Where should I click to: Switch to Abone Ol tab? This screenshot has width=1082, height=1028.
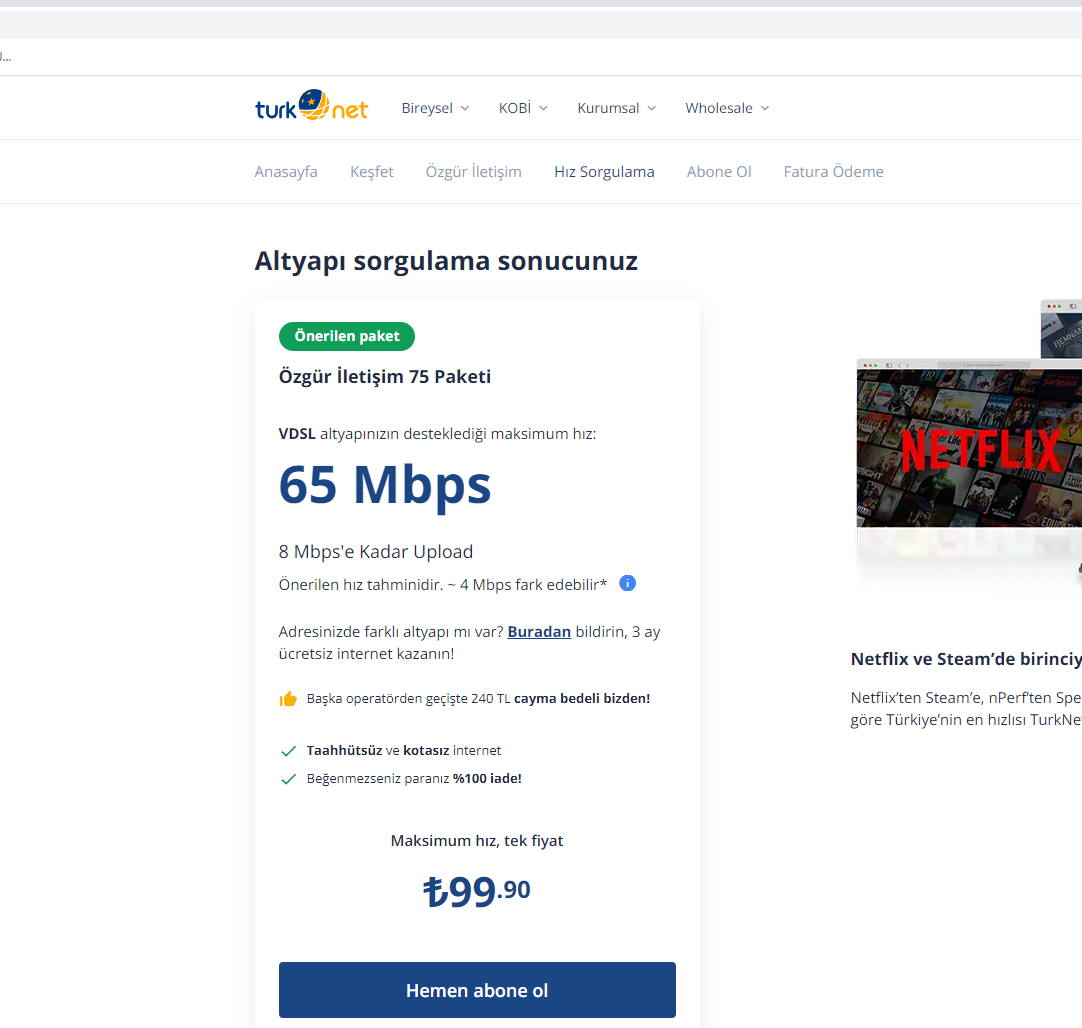[718, 172]
